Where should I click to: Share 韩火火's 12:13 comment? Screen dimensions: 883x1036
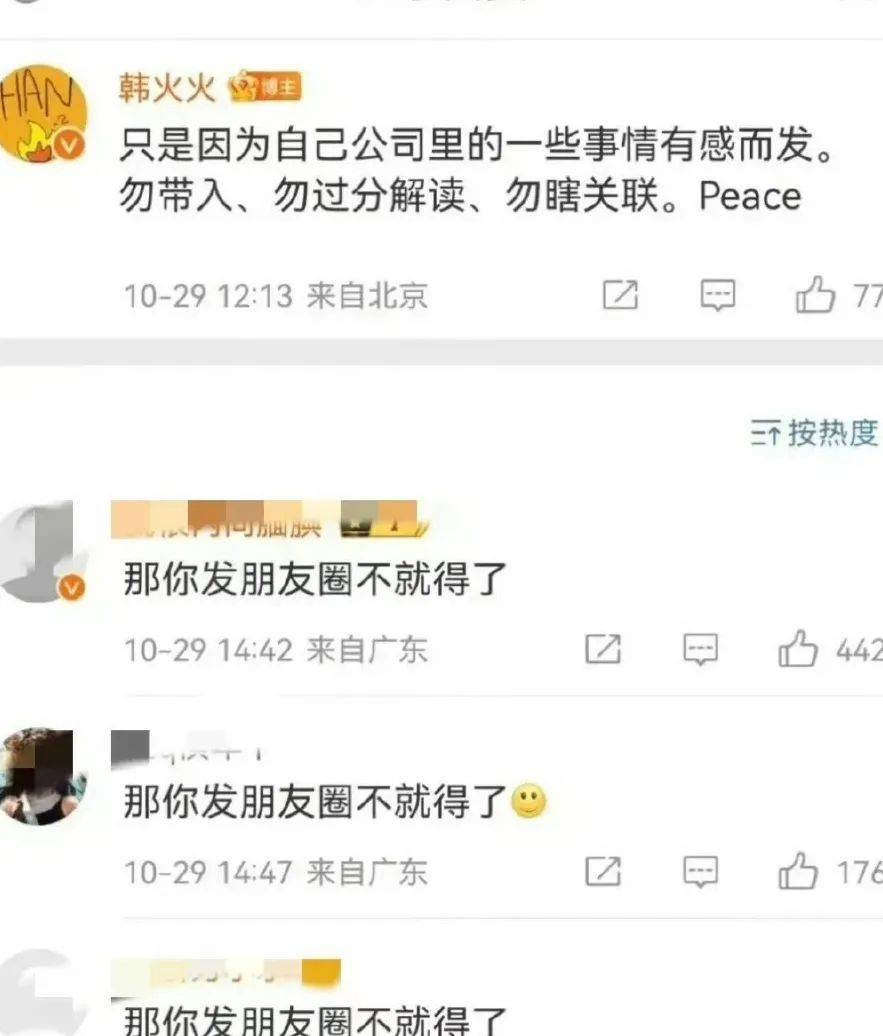[x=621, y=295]
